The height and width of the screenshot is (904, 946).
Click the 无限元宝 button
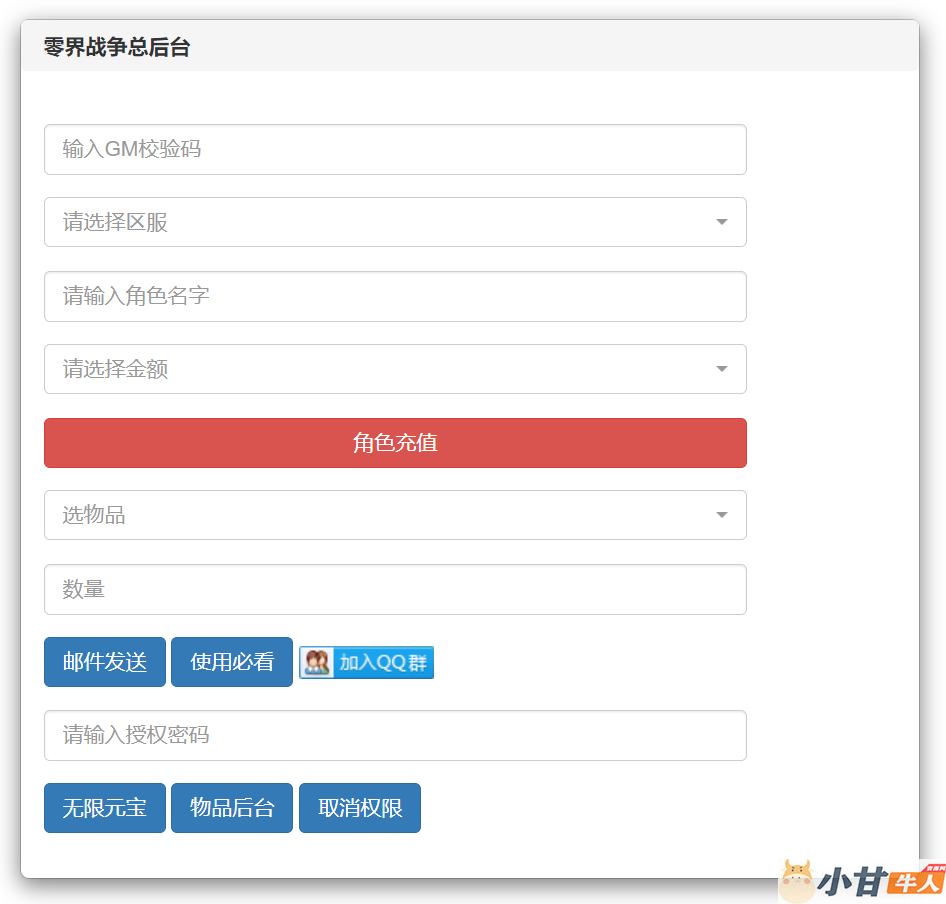(x=105, y=808)
